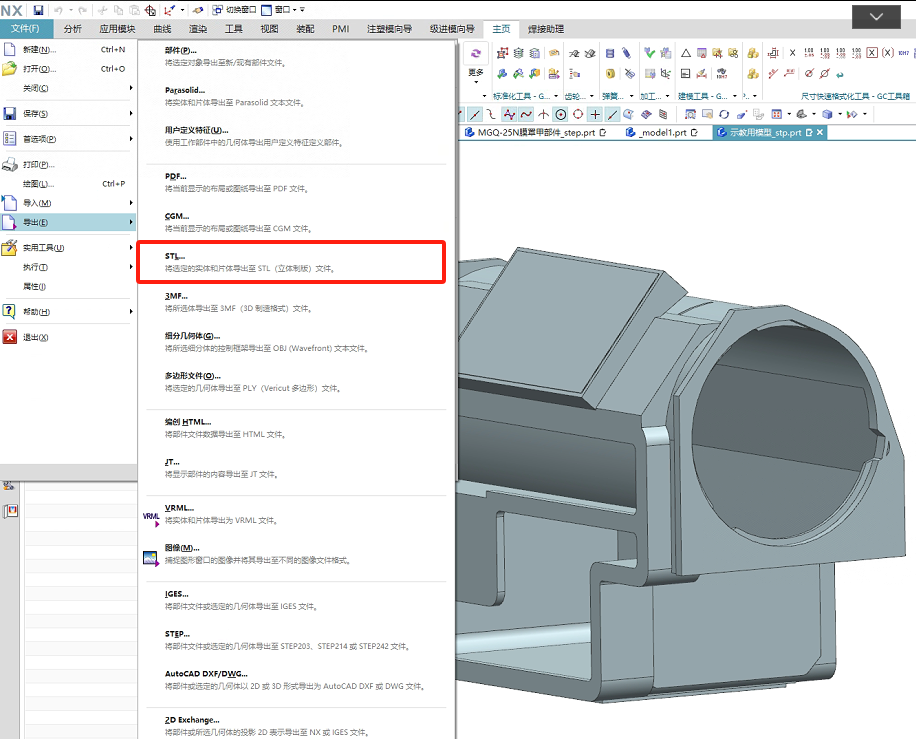Expand the 帮助(H) submenu
The image size is (916, 739).
coord(68,311)
